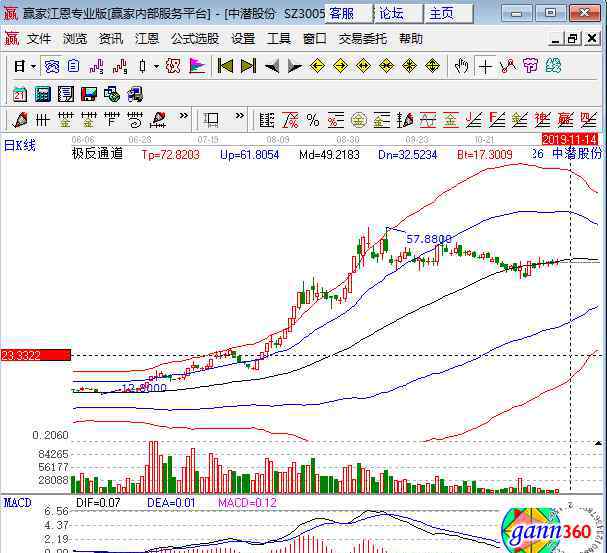Click the 日K线 chart label
Image resolution: width=607 pixels, height=553 pixels.
pos(20,146)
